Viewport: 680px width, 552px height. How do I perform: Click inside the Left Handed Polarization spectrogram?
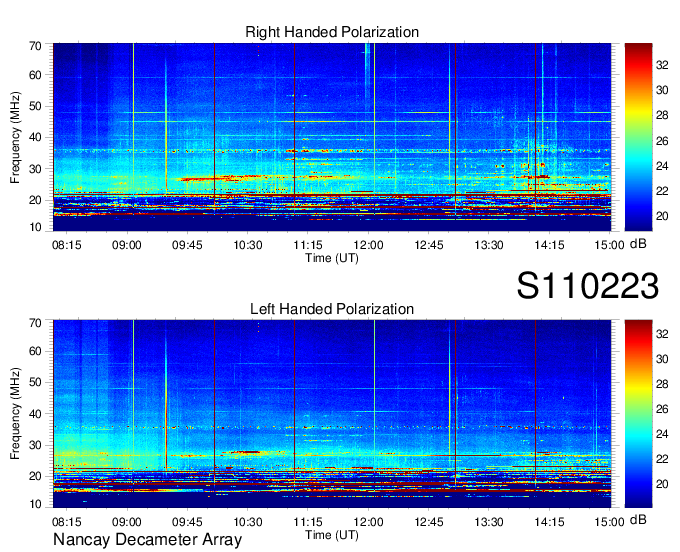(x=332, y=414)
